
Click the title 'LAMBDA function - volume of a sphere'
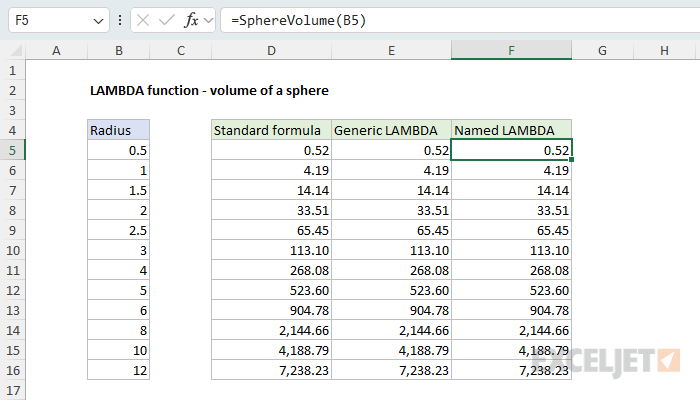pyautogui.click(x=209, y=91)
